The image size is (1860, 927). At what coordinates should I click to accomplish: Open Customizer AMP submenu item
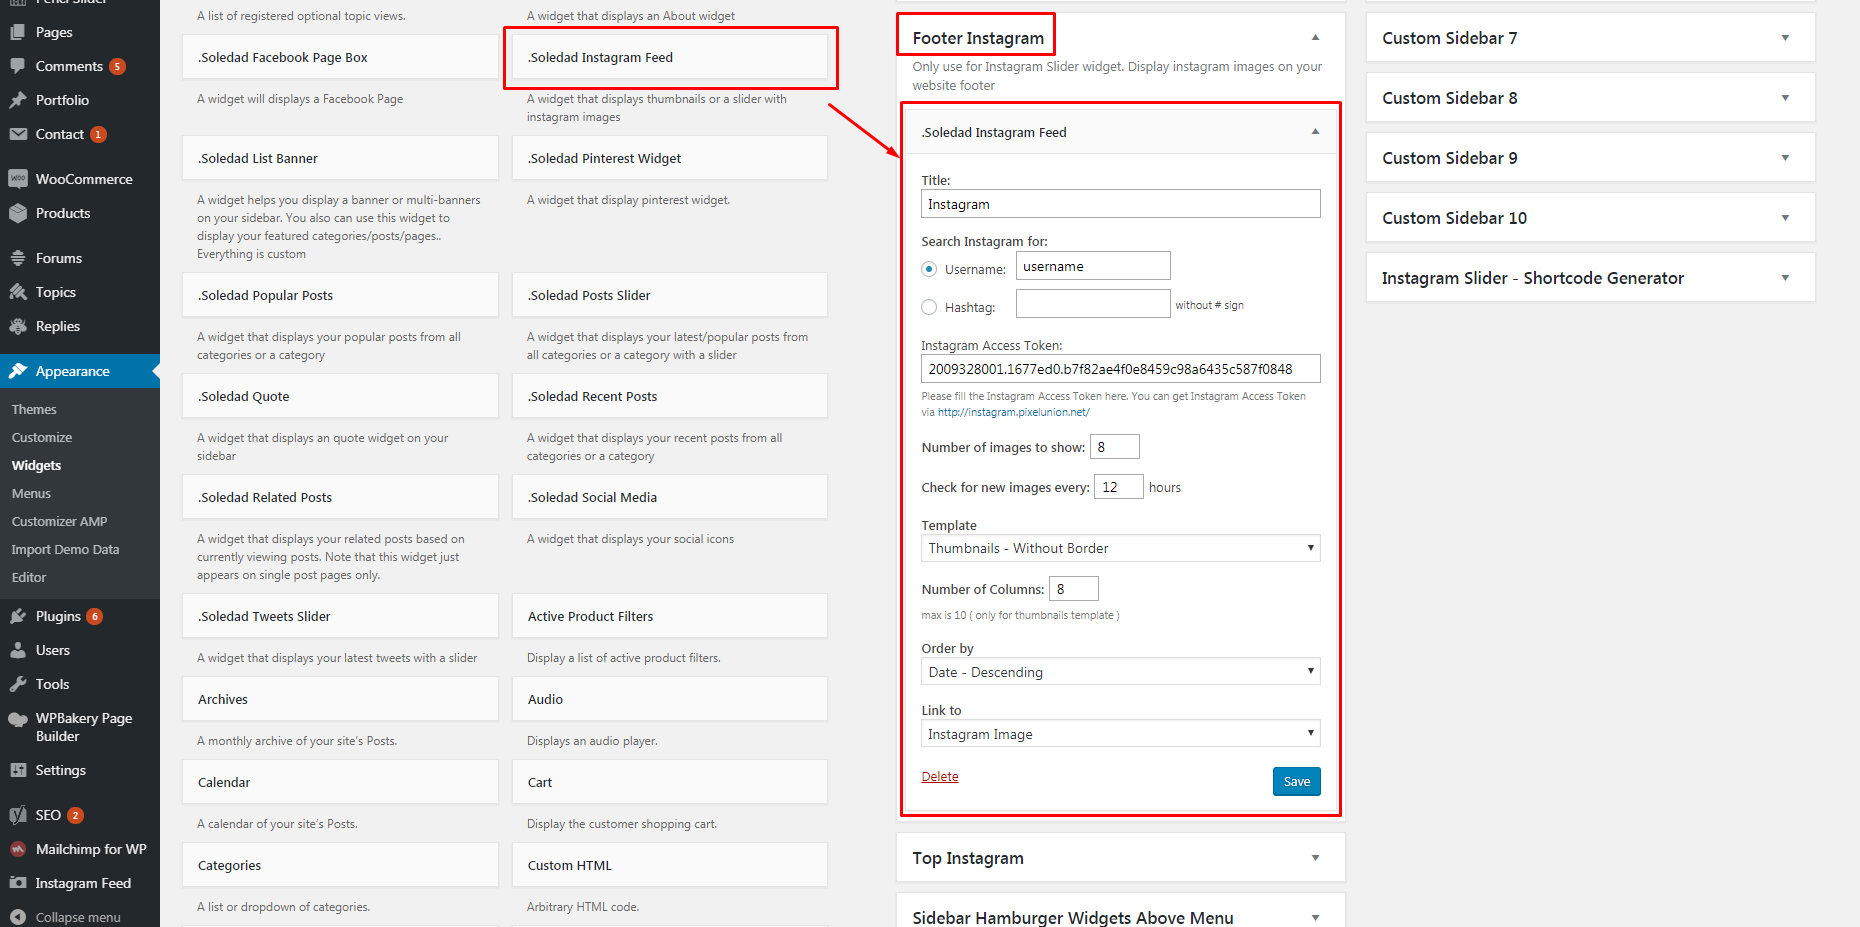coord(59,522)
